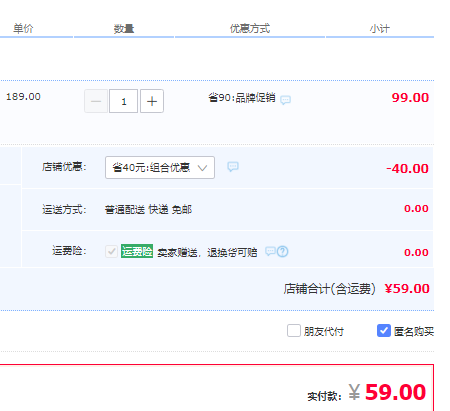Click the 普通配送 快递 免邮 shipping text
The height and width of the screenshot is (411, 450).
pos(148,210)
